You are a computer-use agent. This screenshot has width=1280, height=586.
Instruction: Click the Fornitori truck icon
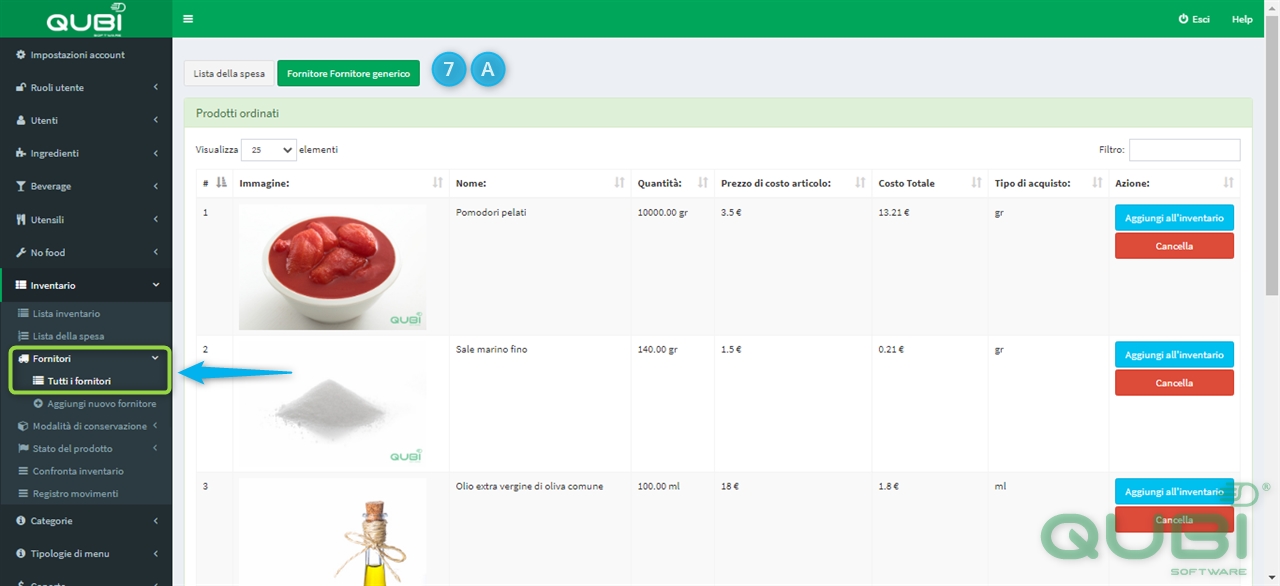23,359
